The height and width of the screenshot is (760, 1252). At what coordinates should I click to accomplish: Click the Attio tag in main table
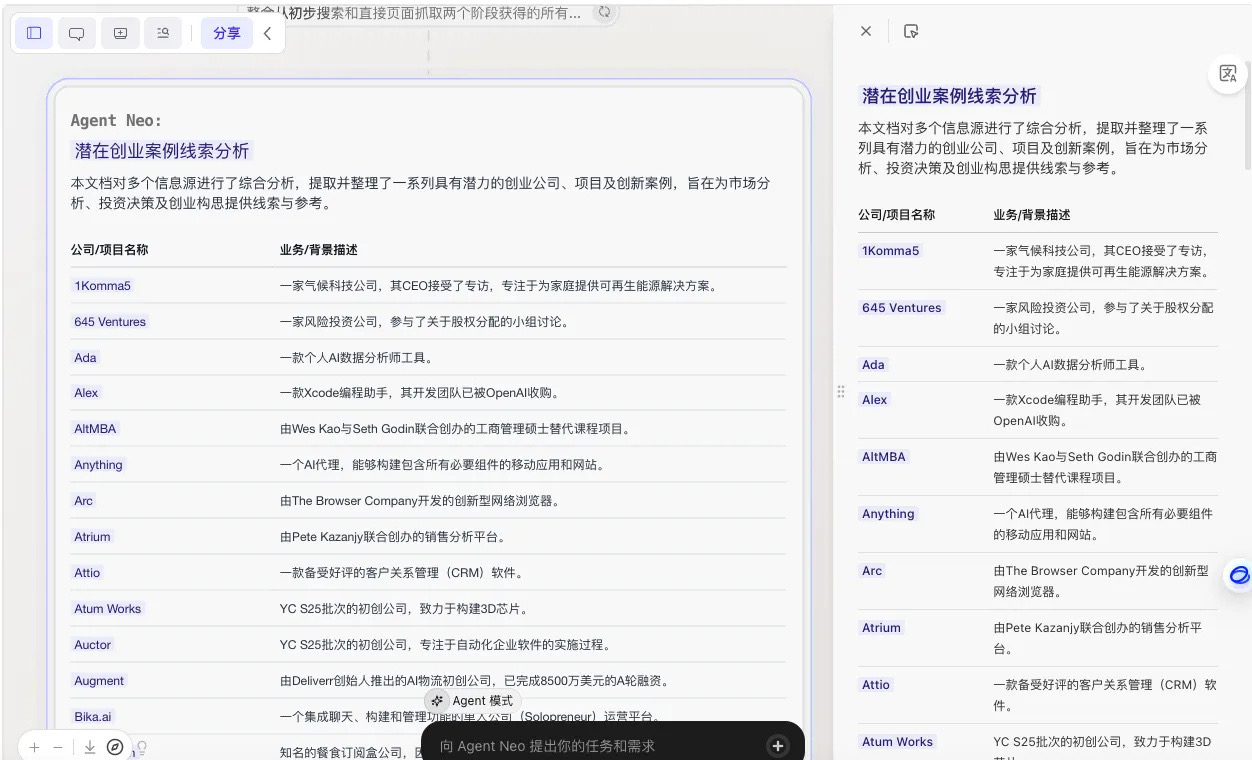(87, 573)
